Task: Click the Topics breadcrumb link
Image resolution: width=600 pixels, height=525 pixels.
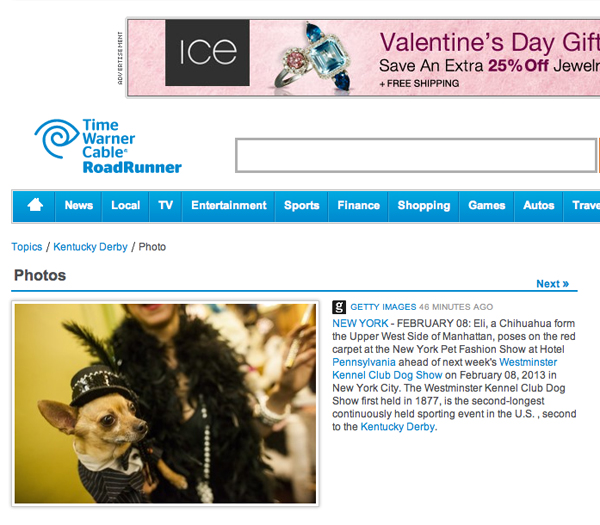Action: tap(27, 247)
